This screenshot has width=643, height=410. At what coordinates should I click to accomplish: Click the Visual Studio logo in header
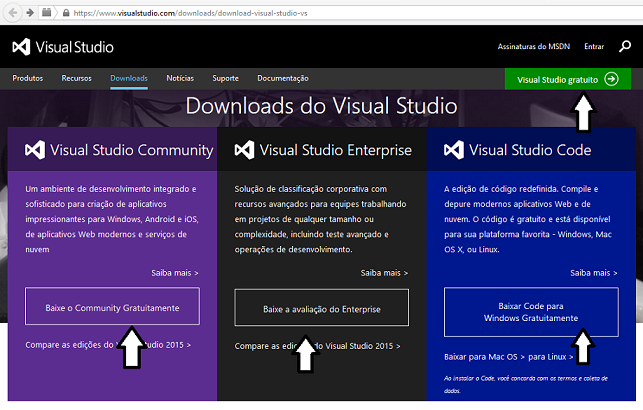click(62, 46)
